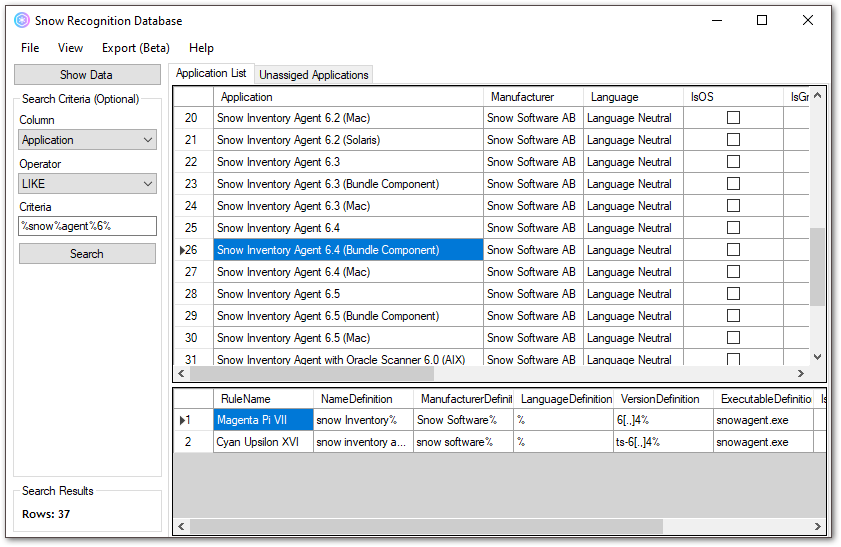
Task: Sort by the Manufacturer column header
Action: coord(533,97)
